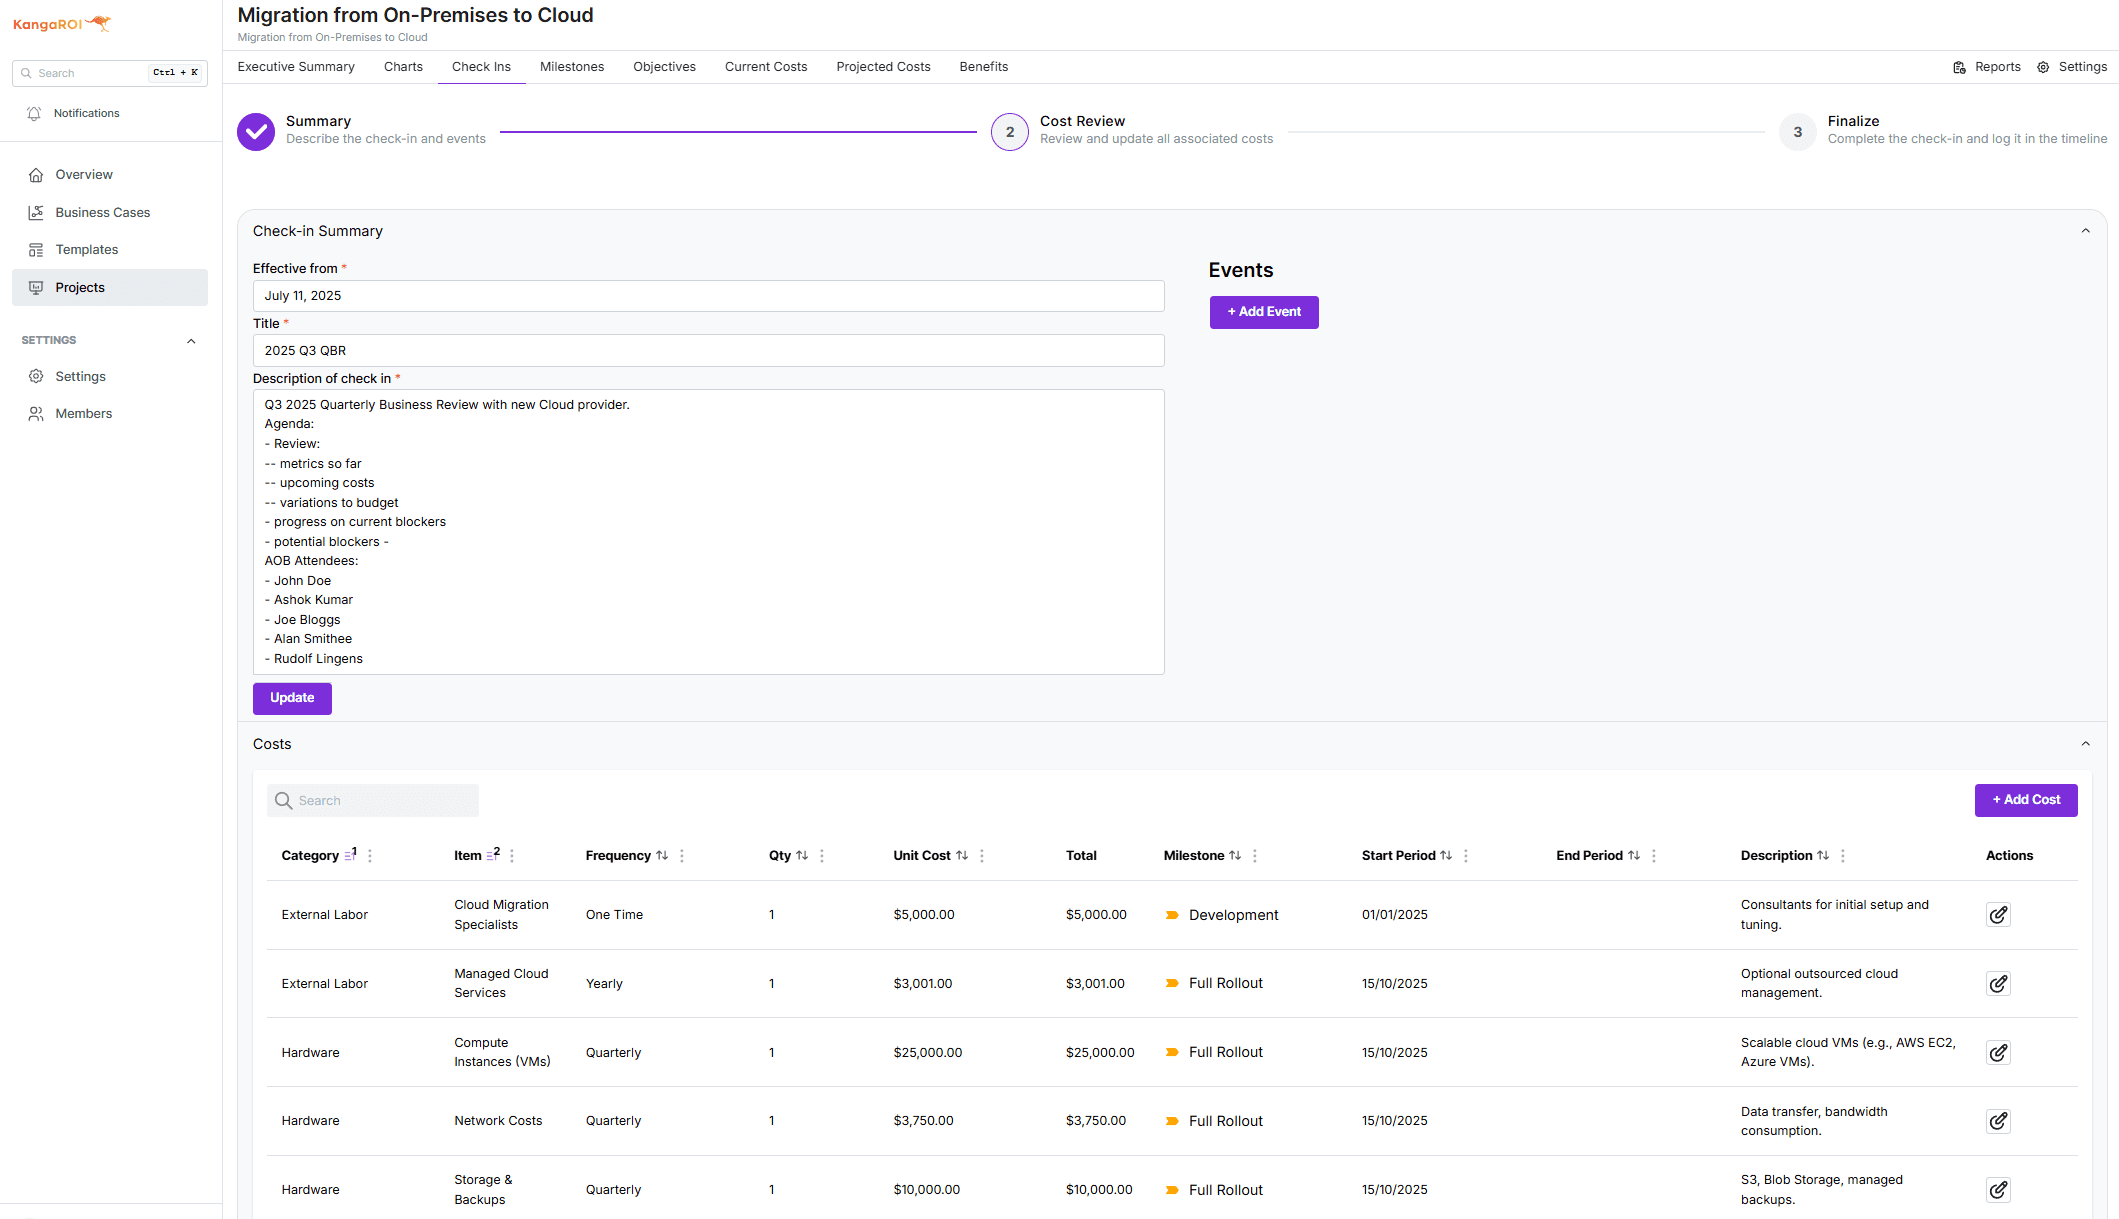Click the completed Summary step checkmark

(x=256, y=131)
